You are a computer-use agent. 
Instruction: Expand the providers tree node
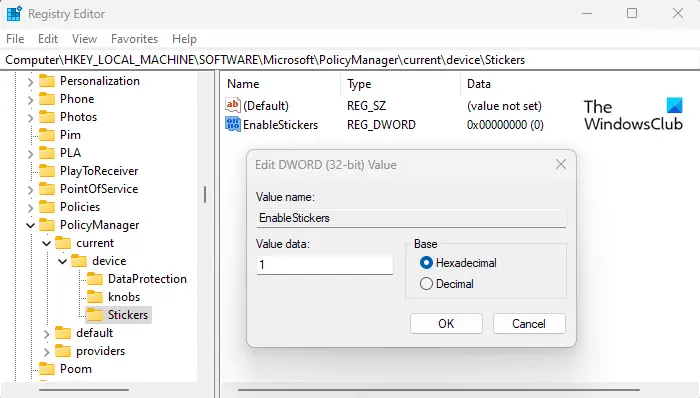(x=46, y=352)
